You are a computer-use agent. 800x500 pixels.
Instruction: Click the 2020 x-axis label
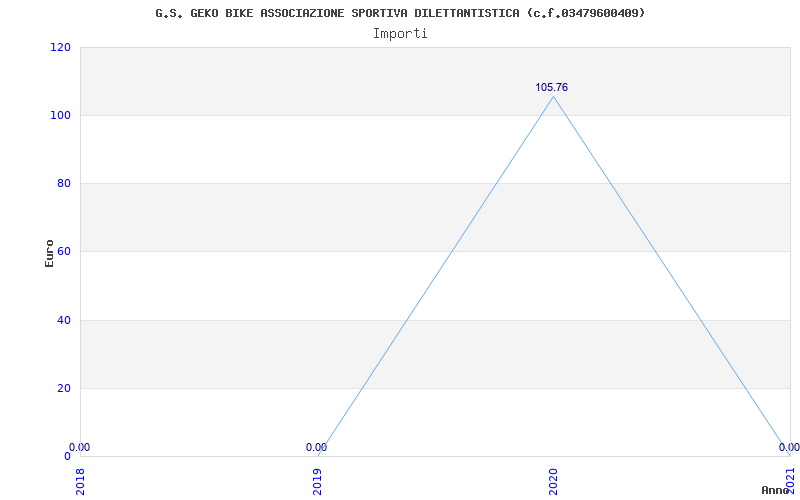(554, 482)
